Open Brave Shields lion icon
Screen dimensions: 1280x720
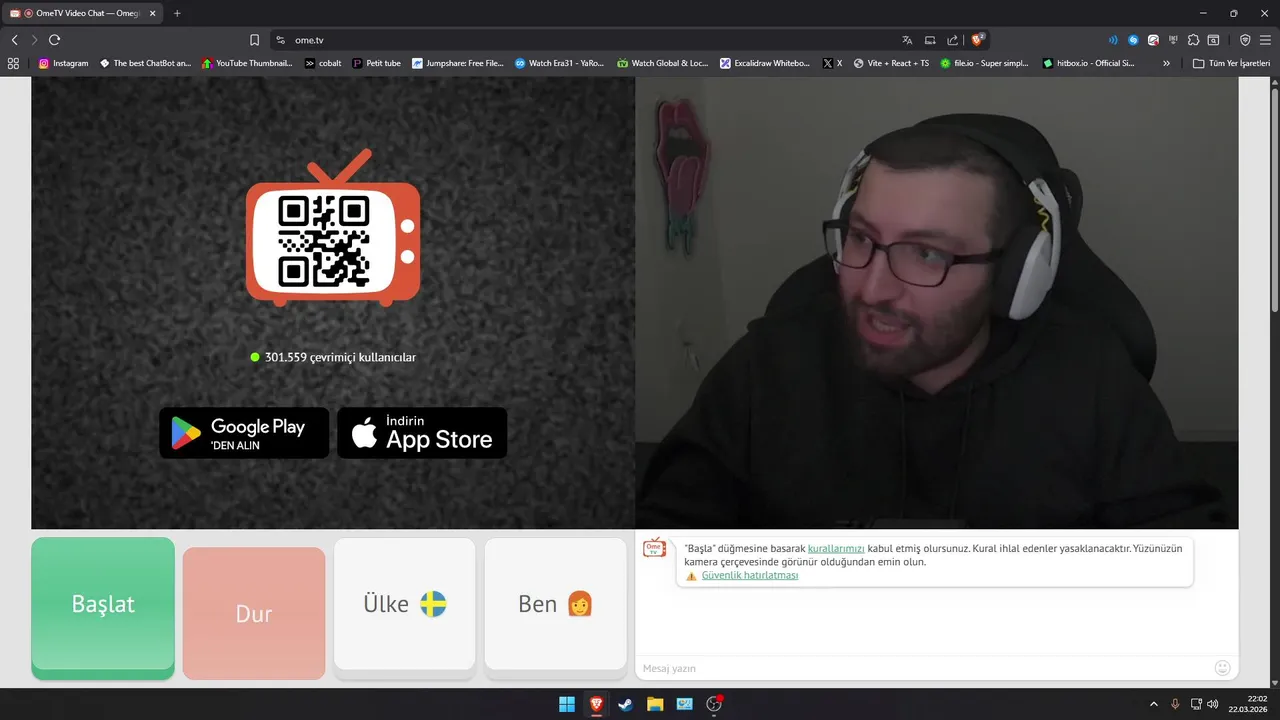click(x=978, y=40)
